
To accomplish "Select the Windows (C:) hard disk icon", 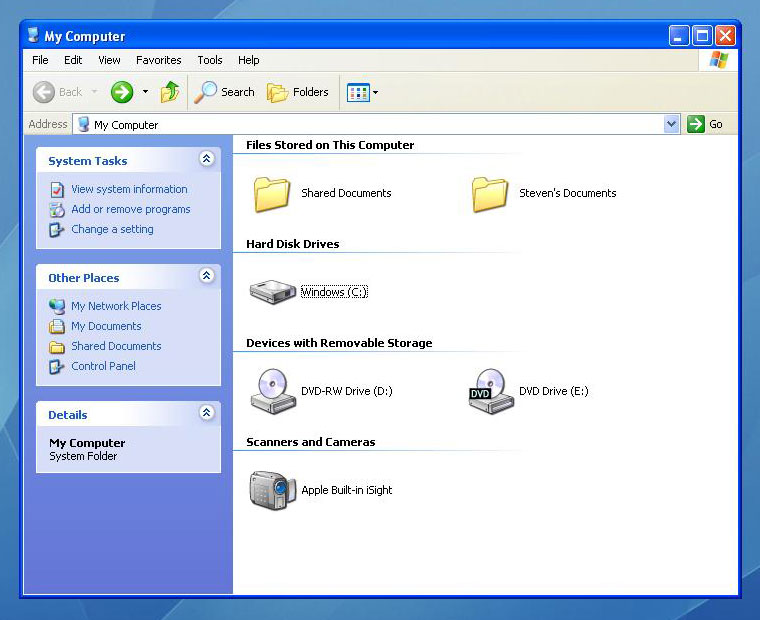I will [x=273, y=292].
